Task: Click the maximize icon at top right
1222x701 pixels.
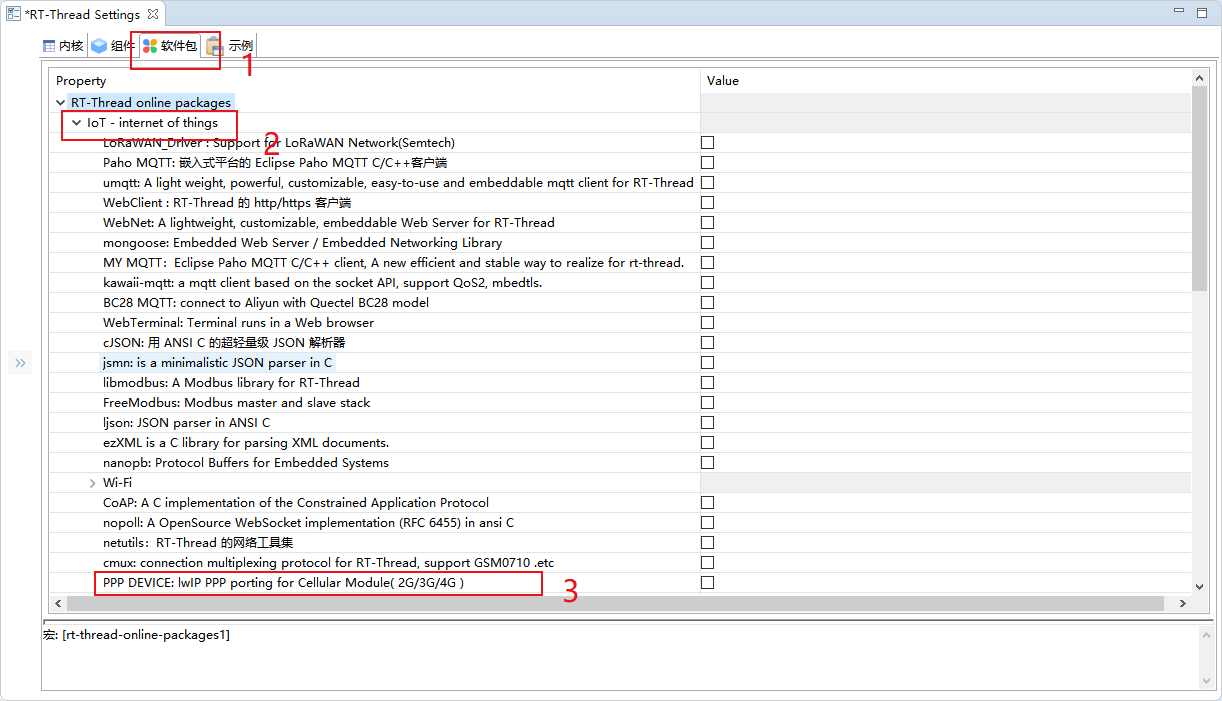Action: tap(1203, 11)
